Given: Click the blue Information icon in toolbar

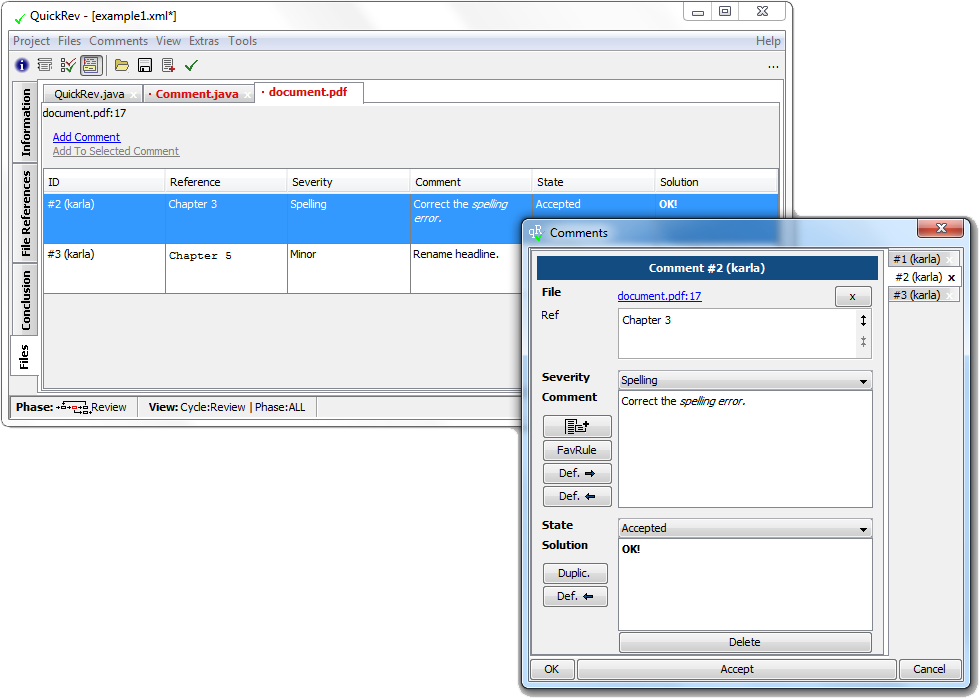Looking at the screenshot, I should 22,65.
